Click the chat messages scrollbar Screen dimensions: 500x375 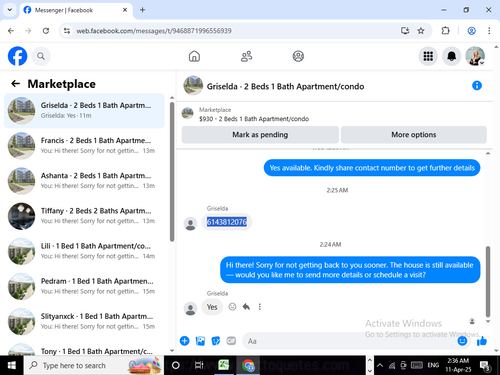tap(488, 282)
